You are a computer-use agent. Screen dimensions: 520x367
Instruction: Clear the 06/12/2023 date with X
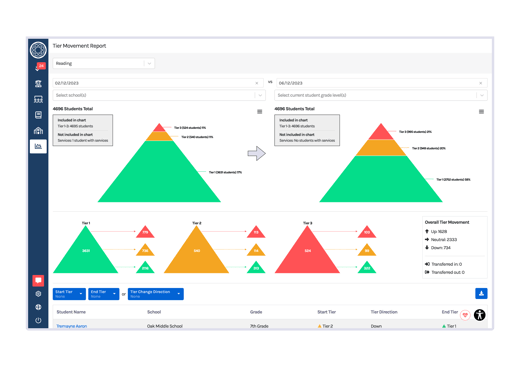point(480,83)
